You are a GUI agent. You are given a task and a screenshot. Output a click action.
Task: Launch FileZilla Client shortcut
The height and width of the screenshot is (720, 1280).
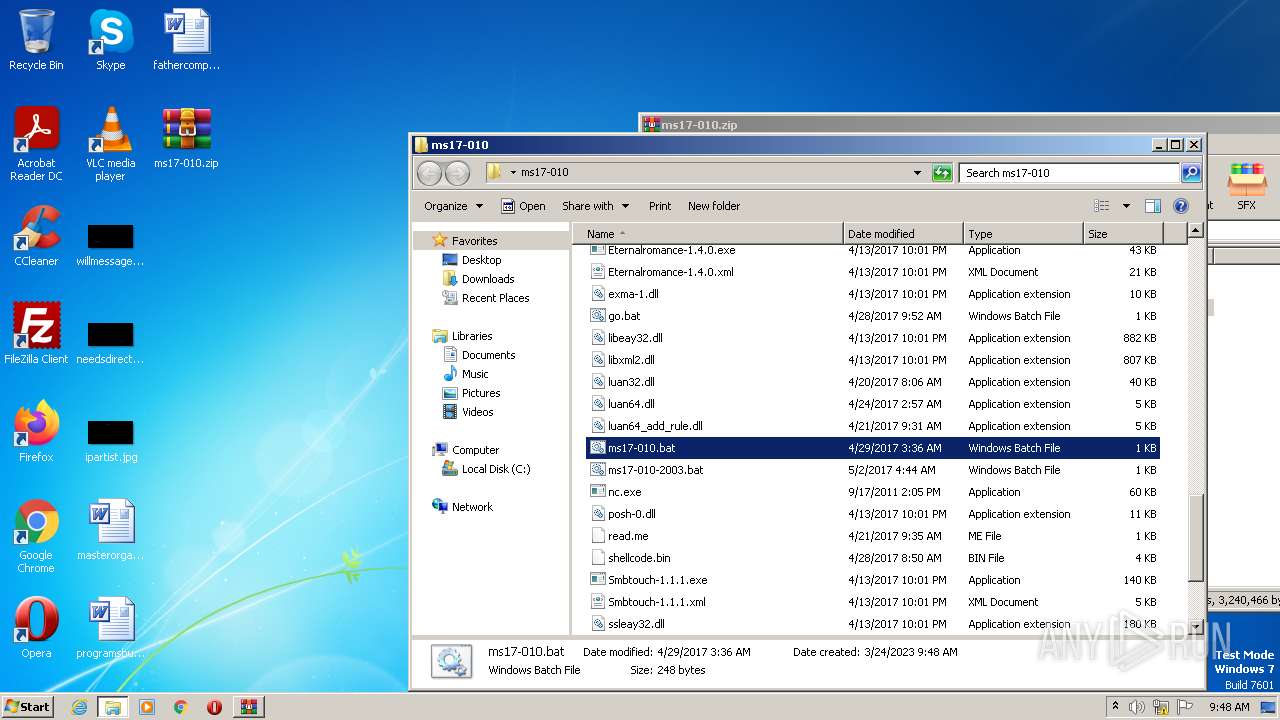pyautogui.click(x=36, y=334)
